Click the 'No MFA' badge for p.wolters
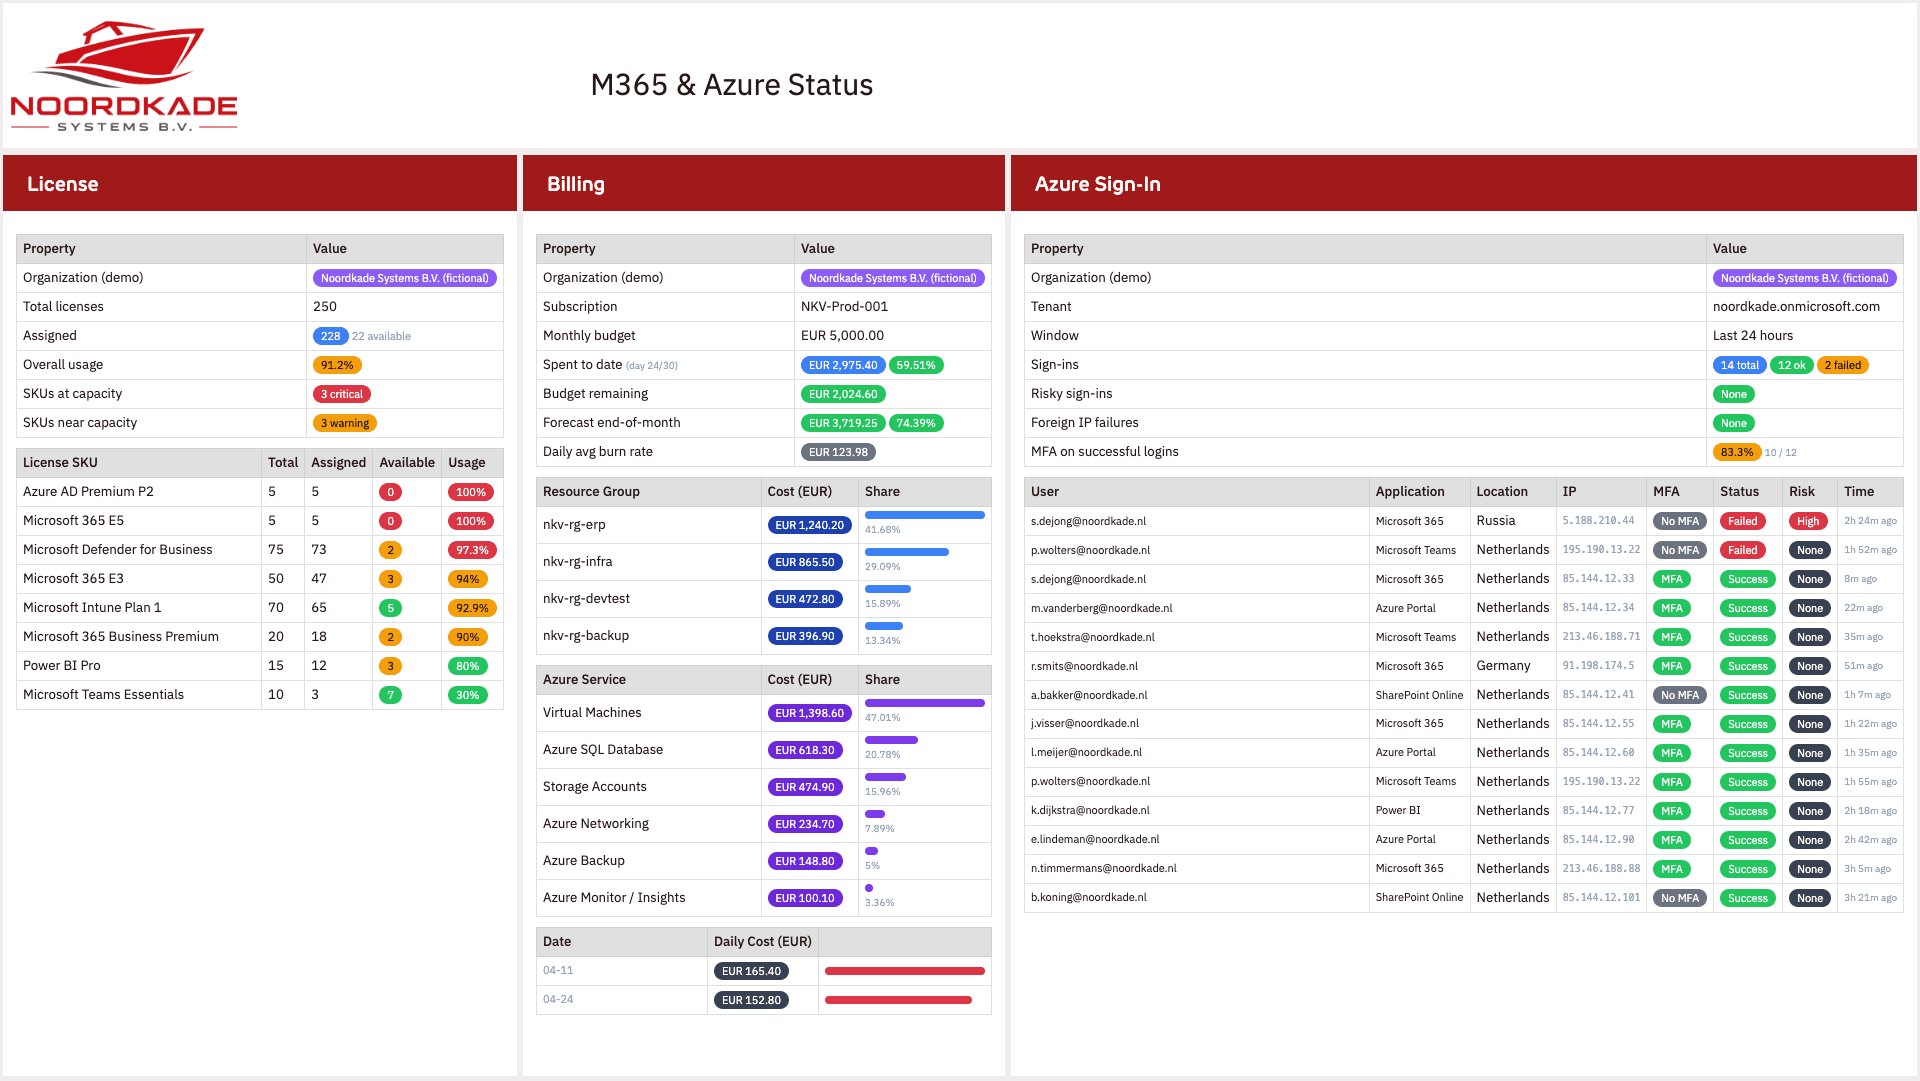This screenshot has height=1081, width=1920. click(1680, 550)
